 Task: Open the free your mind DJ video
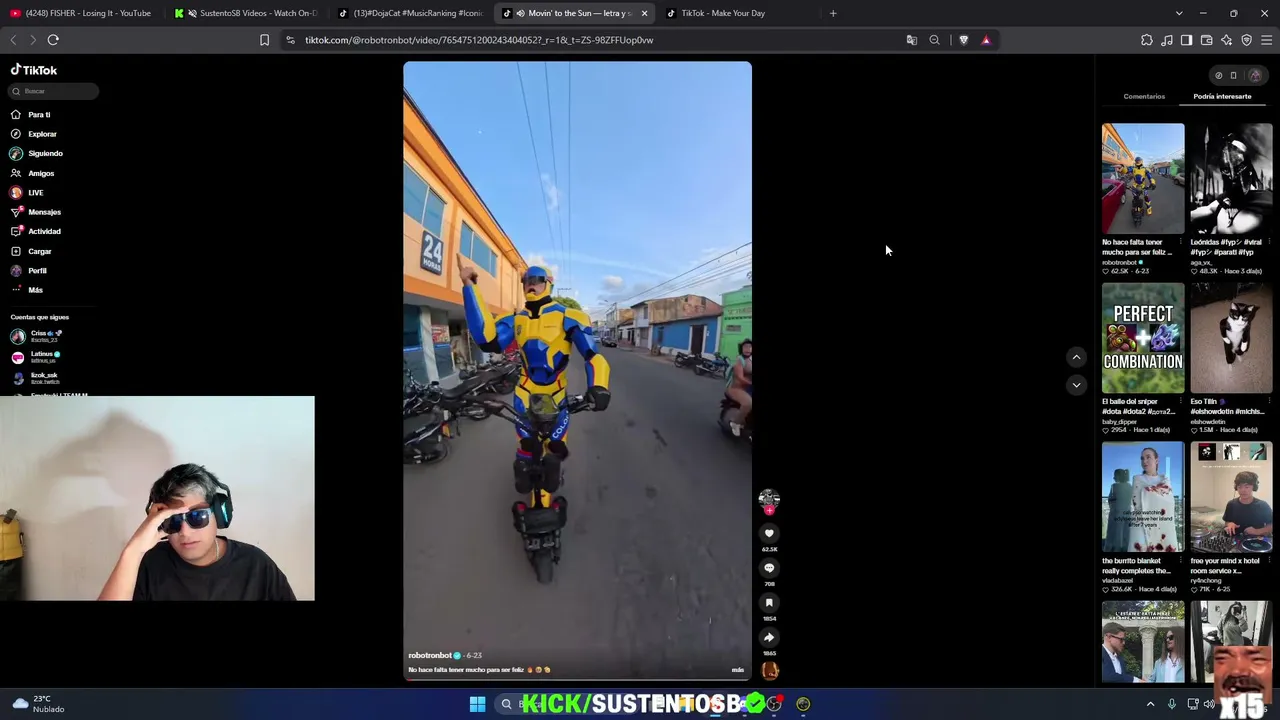(x=1231, y=497)
